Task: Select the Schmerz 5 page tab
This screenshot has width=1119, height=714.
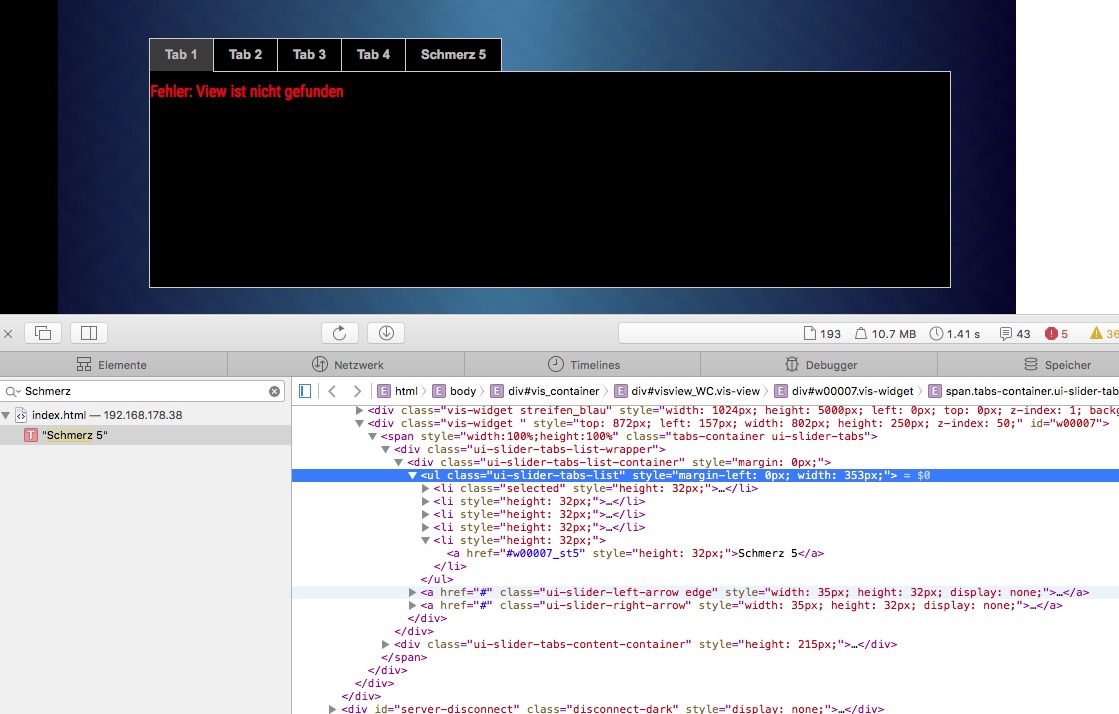Action: point(453,55)
